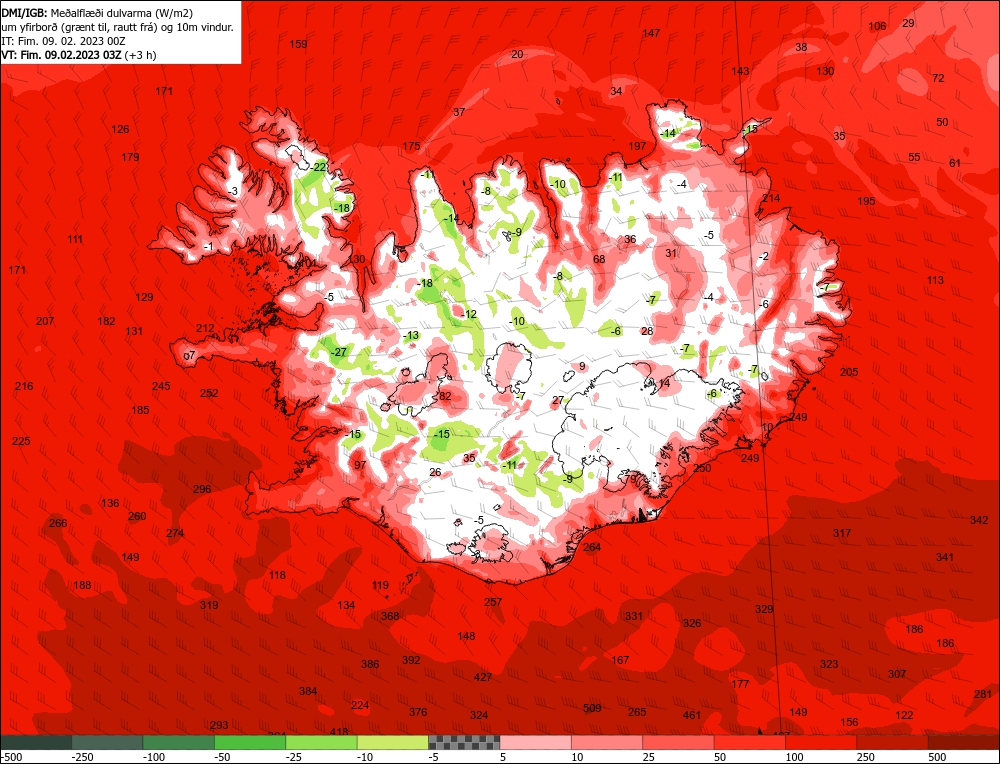The height and width of the screenshot is (764, 1000).
Task: Select the legend swatch between 50 and 100
Action: click(750, 742)
